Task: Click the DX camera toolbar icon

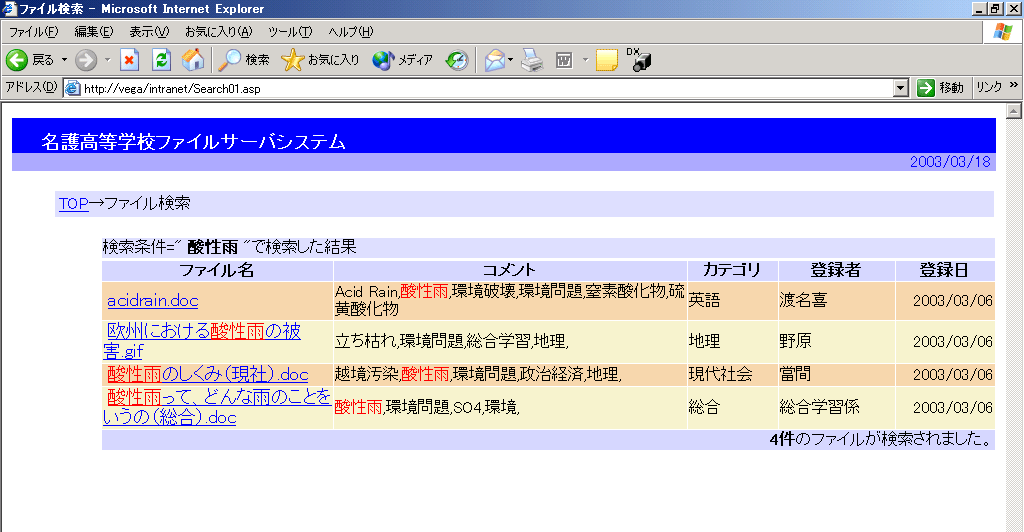Action: 639,59
